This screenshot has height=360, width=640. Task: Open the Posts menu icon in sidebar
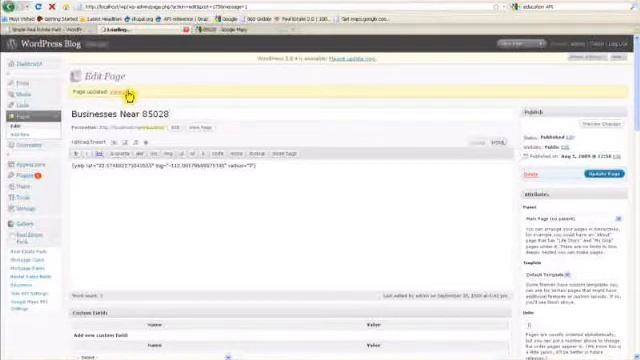tap(11, 83)
